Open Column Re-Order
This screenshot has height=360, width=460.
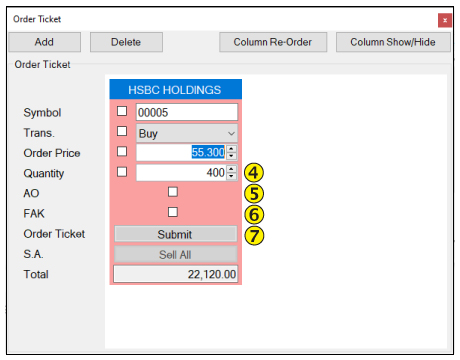pos(273,42)
